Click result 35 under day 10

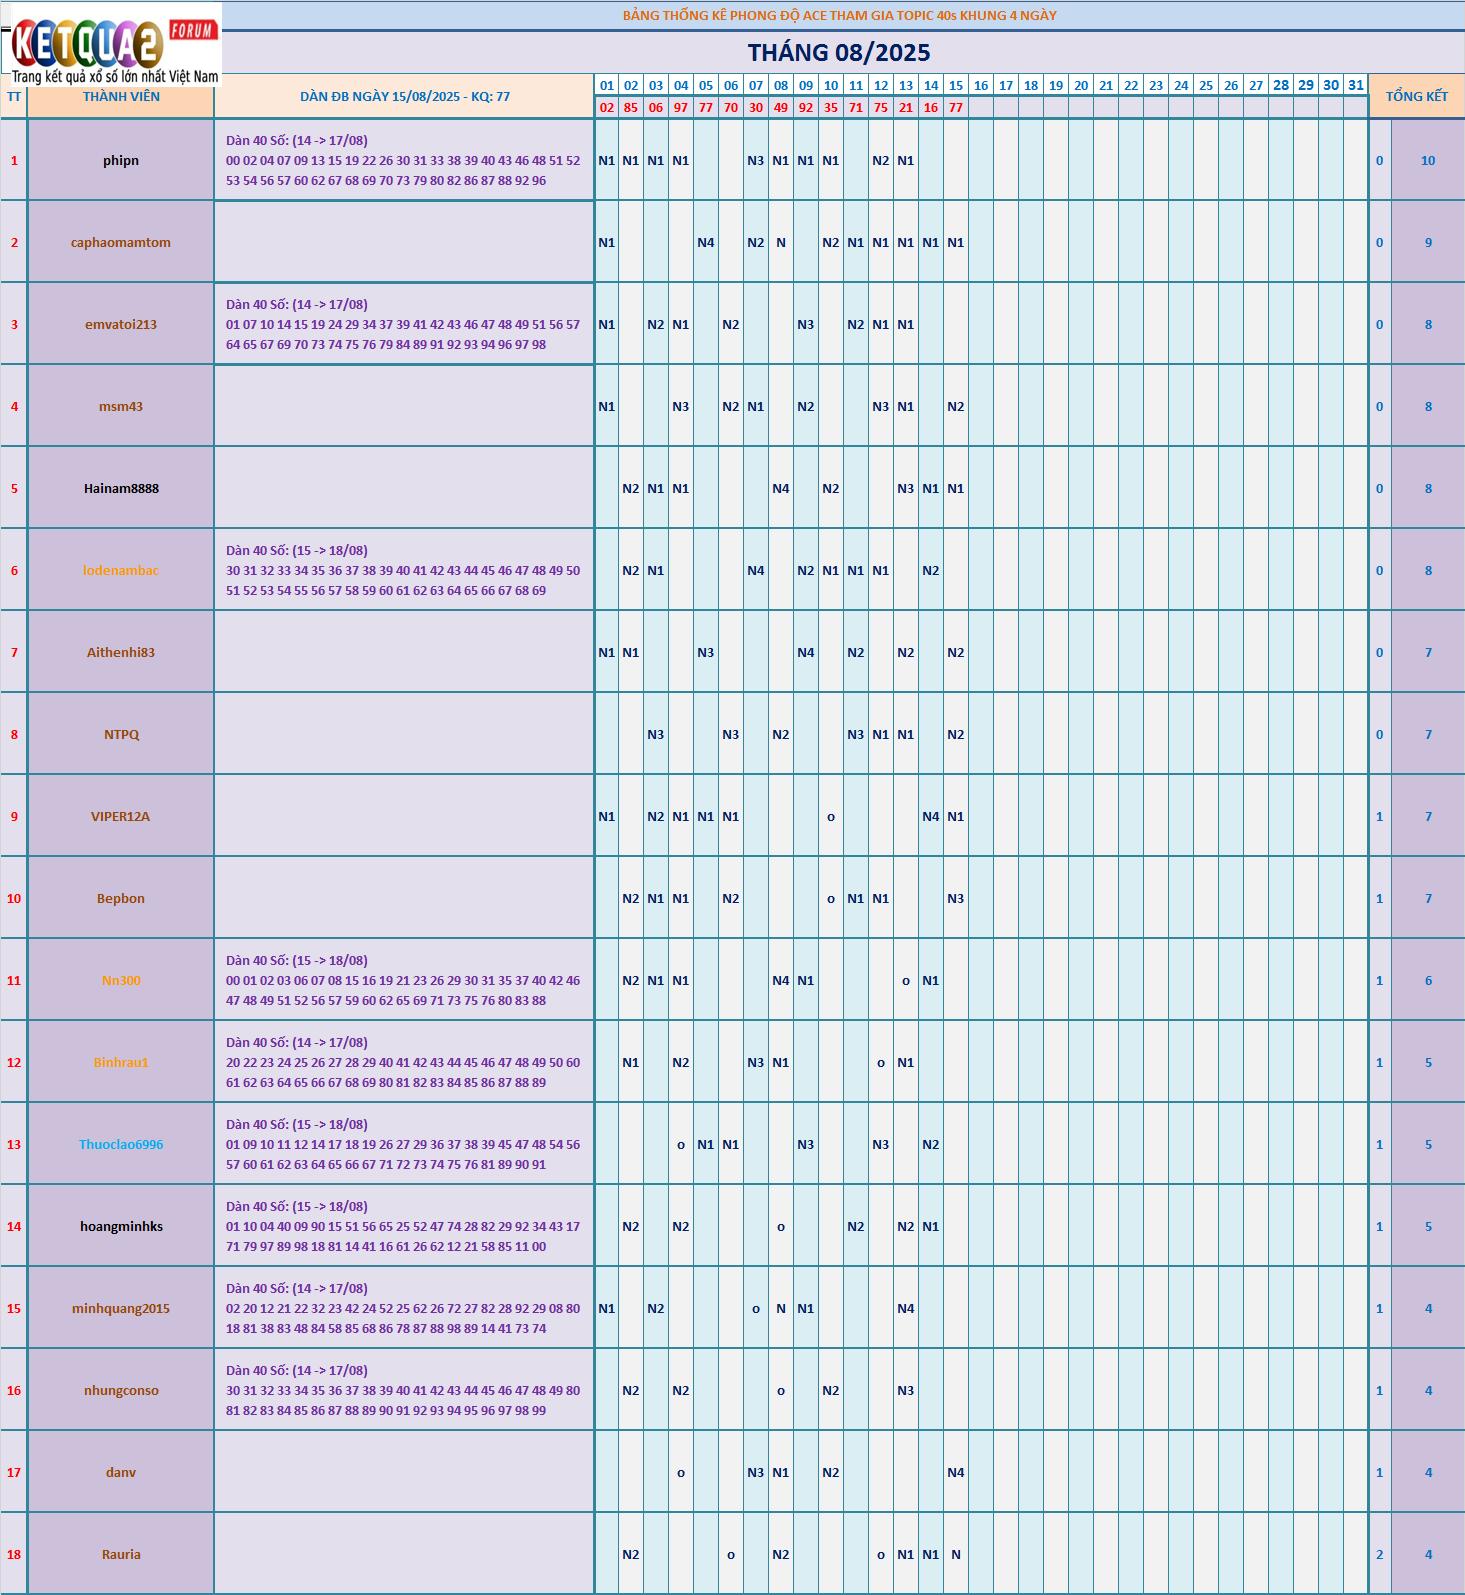[x=831, y=108]
